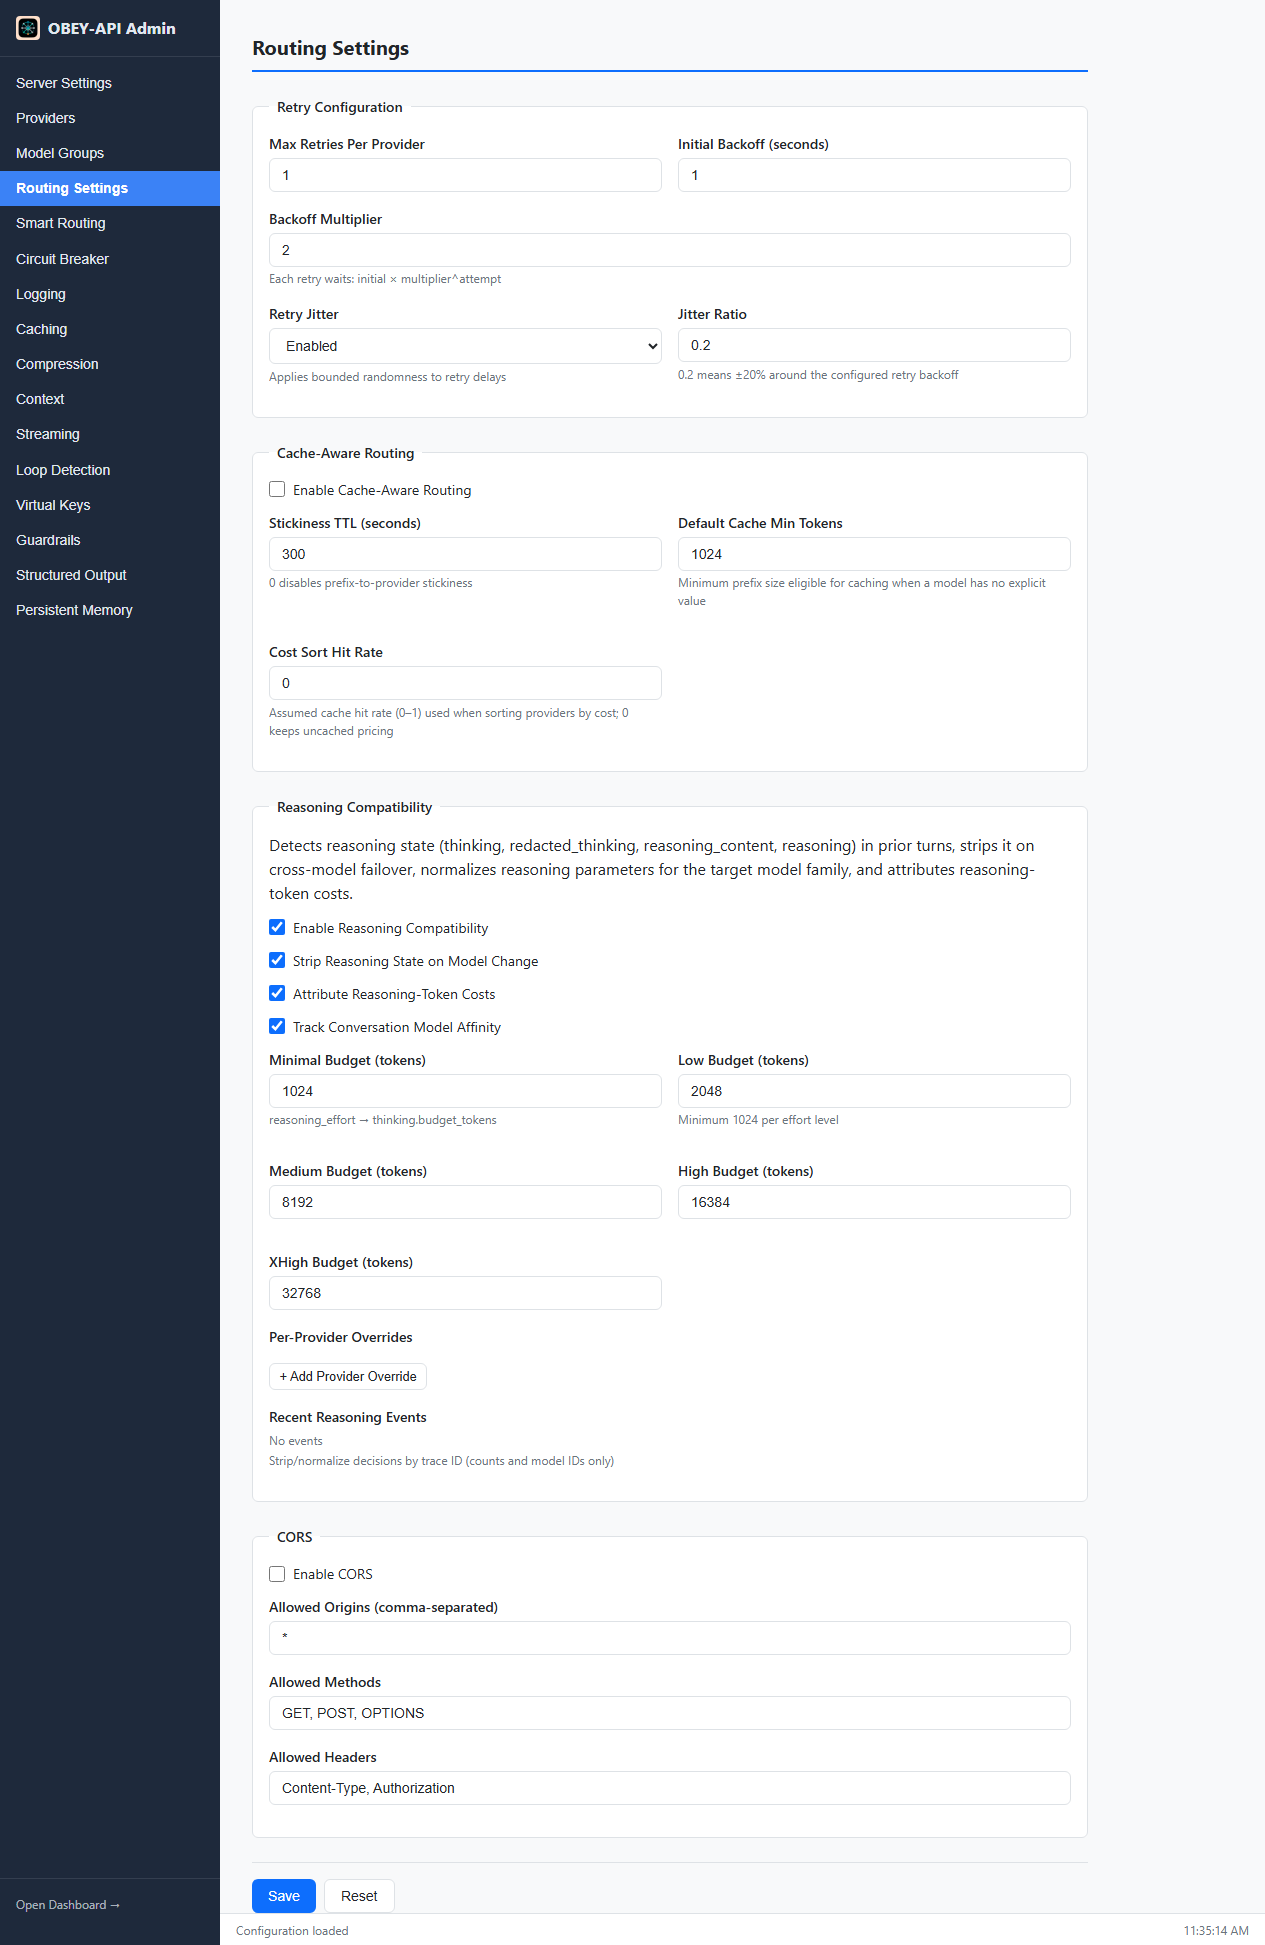Go to Context settings
Image resolution: width=1265 pixels, height=1945 pixels.
110,399
